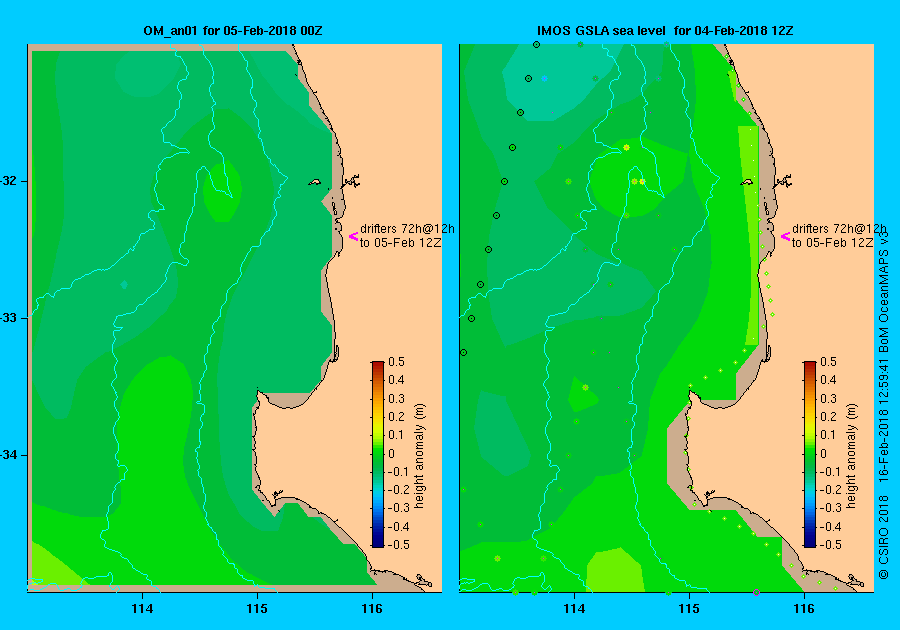
Task: Click the -0.3 tick on right color bar
Action: (829, 508)
